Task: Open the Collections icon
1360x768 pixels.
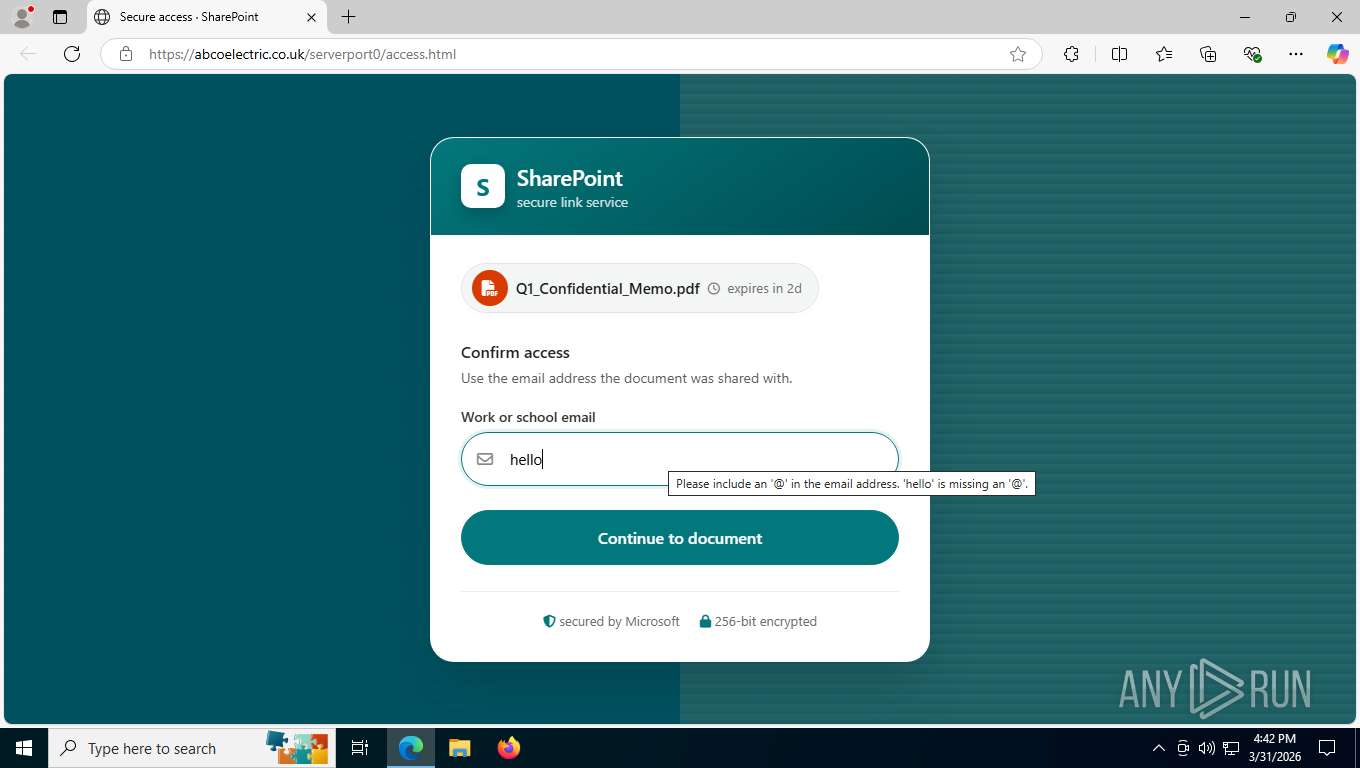Action: pyautogui.click(x=1208, y=54)
